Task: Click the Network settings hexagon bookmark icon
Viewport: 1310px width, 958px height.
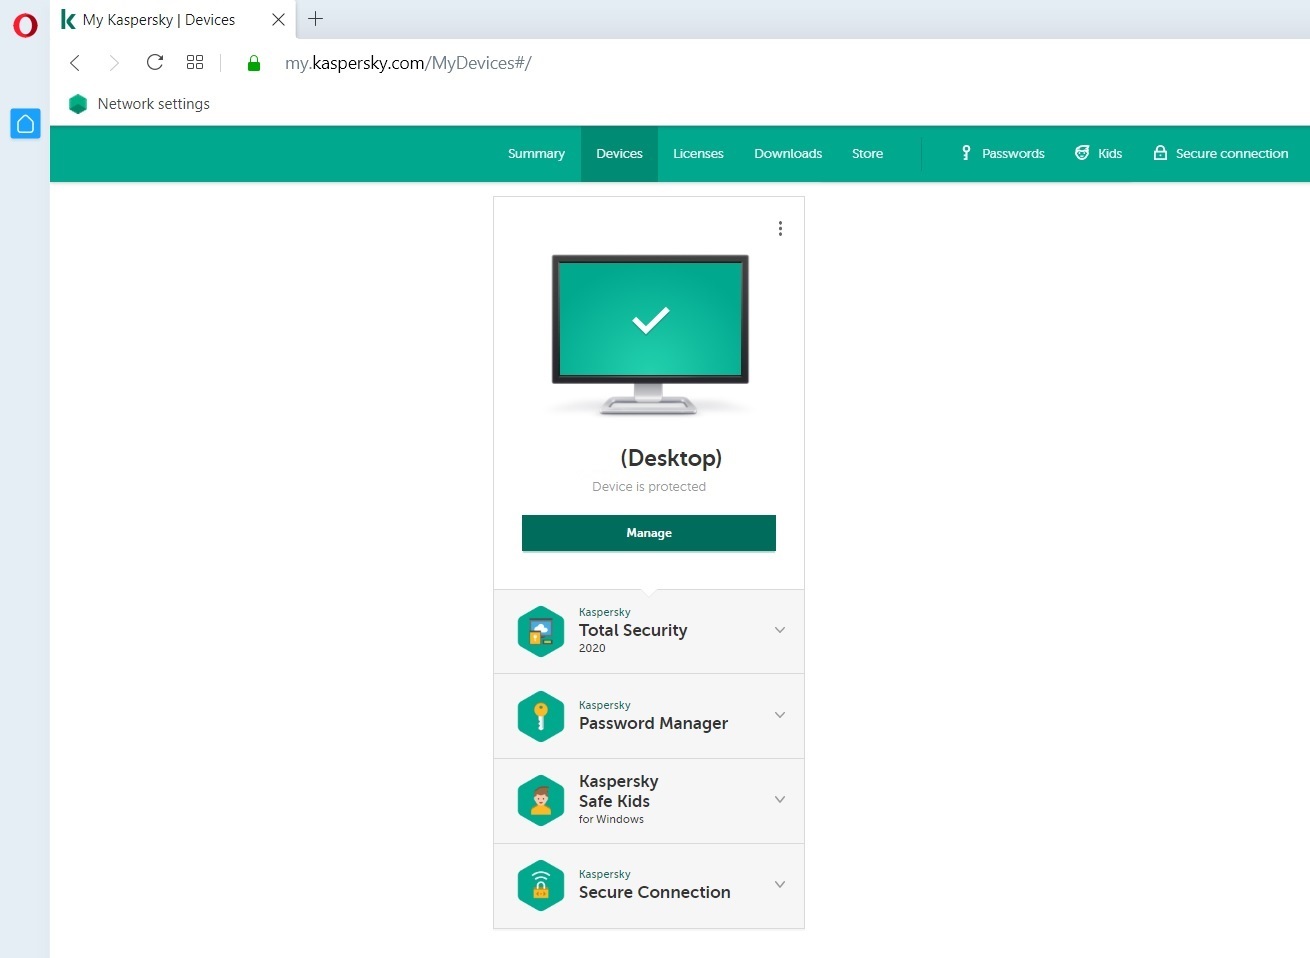Action: click(78, 104)
